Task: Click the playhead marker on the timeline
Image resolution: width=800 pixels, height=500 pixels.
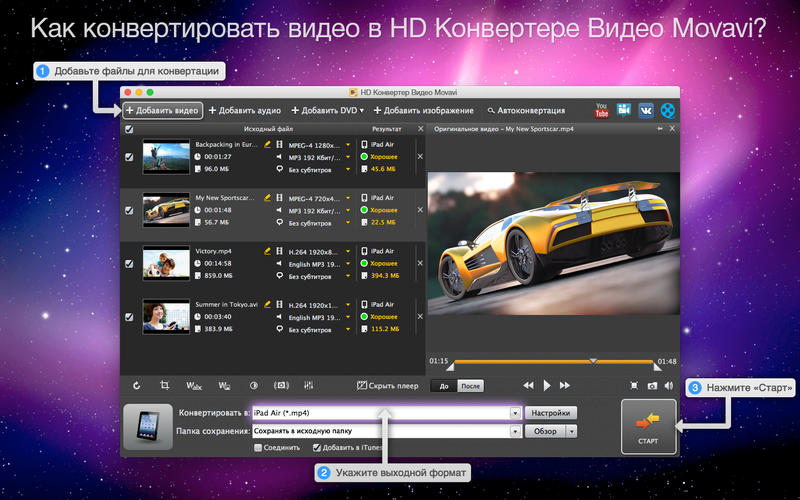Action: click(593, 361)
